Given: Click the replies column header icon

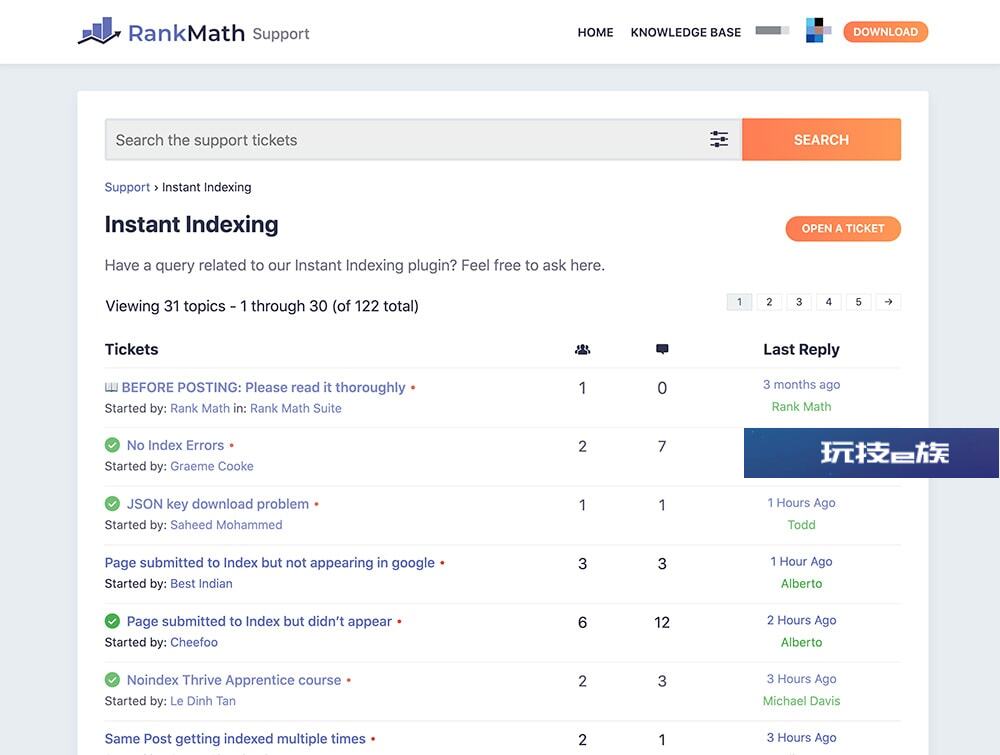Looking at the screenshot, I should pos(662,349).
